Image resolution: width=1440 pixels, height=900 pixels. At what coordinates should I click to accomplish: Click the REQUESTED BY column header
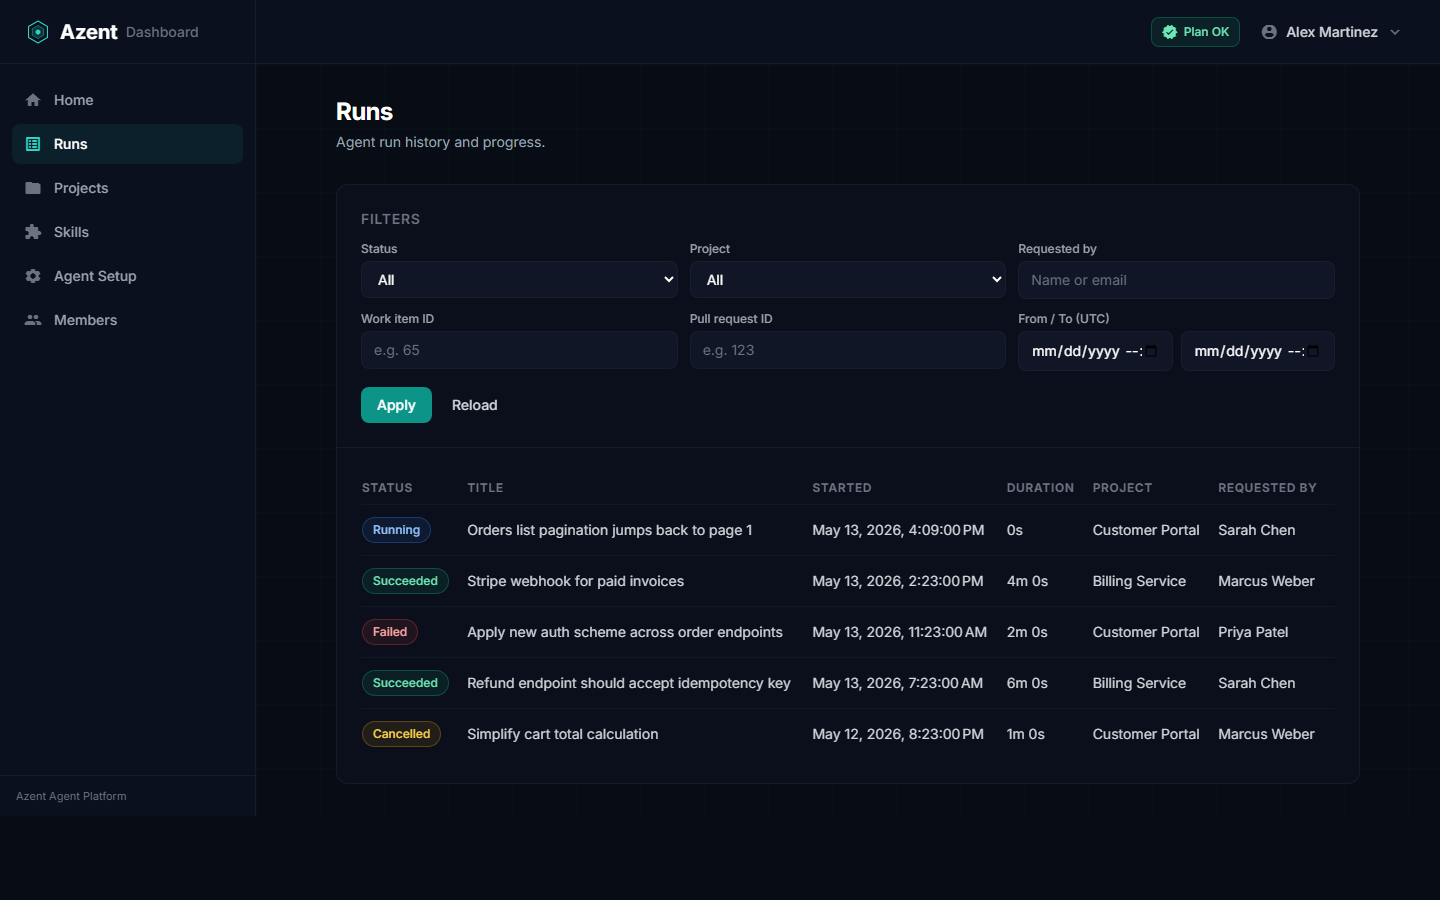(1267, 488)
